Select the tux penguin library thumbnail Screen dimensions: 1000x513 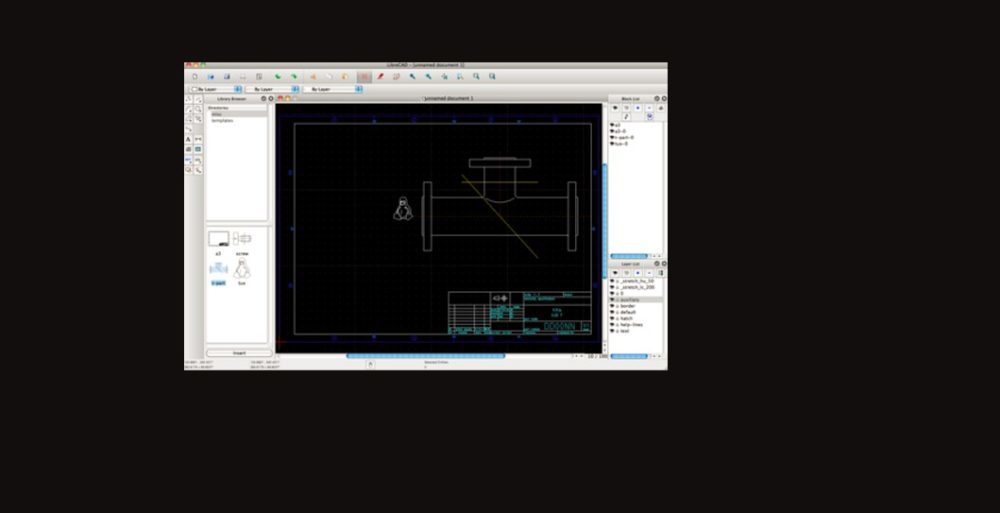(242, 270)
